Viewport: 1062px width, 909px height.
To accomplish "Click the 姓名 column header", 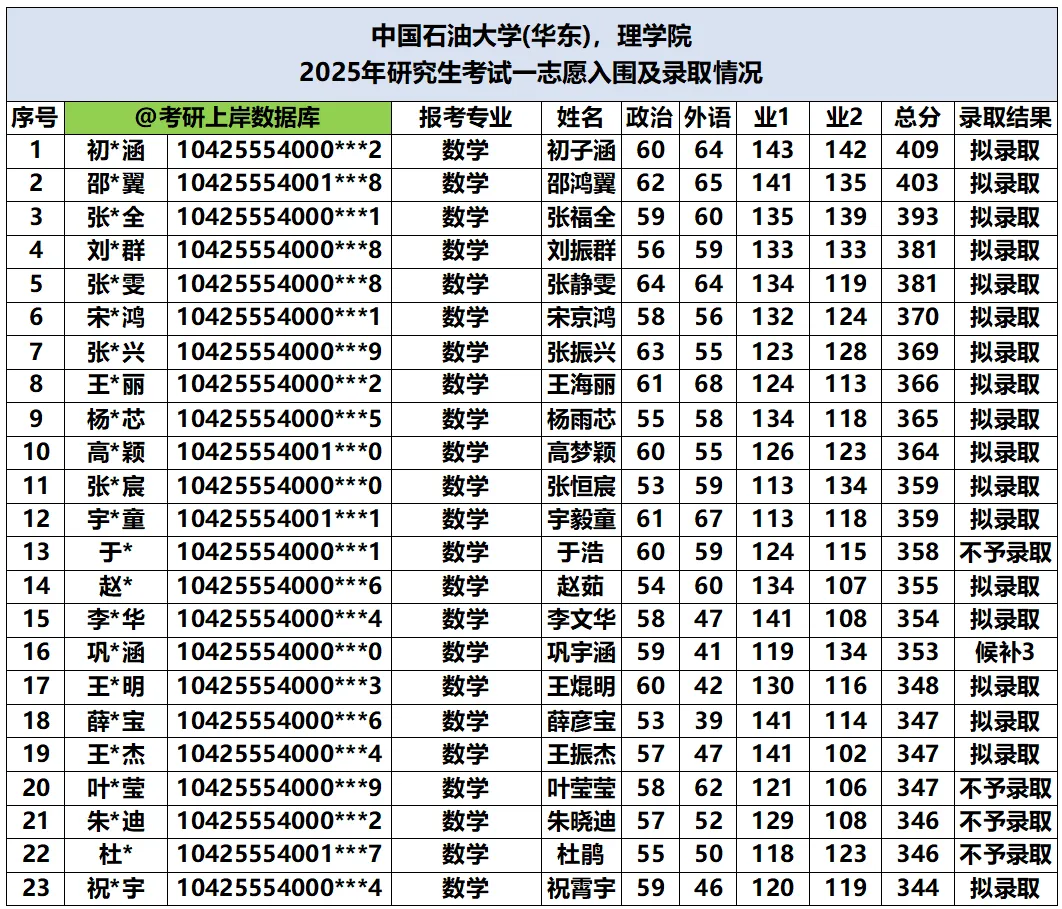I will click(x=581, y=118).
